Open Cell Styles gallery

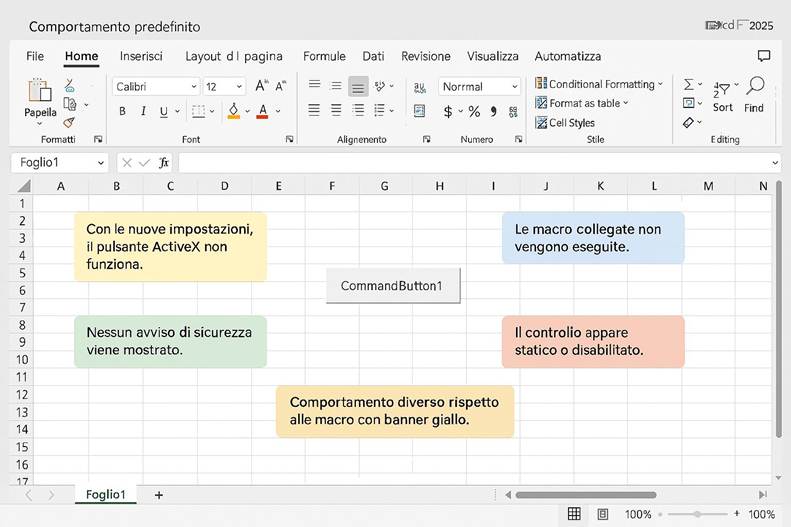565,123
